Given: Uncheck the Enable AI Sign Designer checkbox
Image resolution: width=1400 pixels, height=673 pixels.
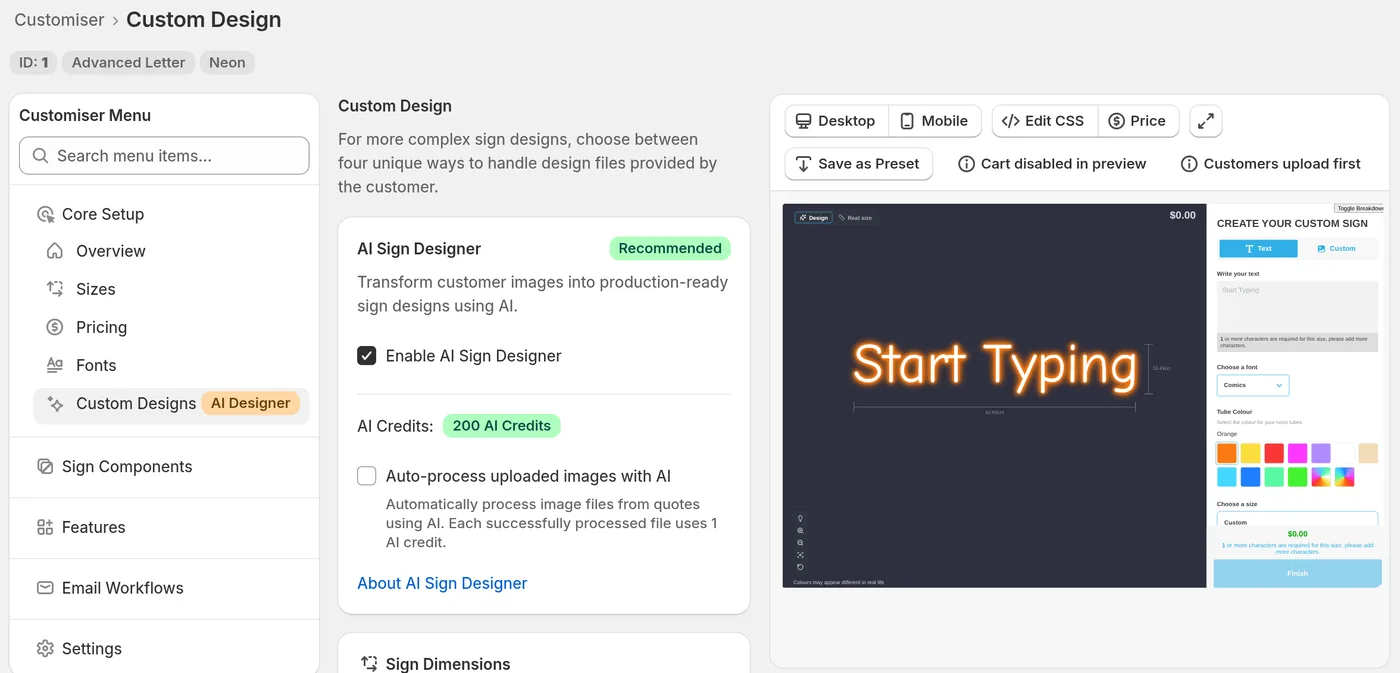Looking at the screenshot, I should [x=367, y=356].
